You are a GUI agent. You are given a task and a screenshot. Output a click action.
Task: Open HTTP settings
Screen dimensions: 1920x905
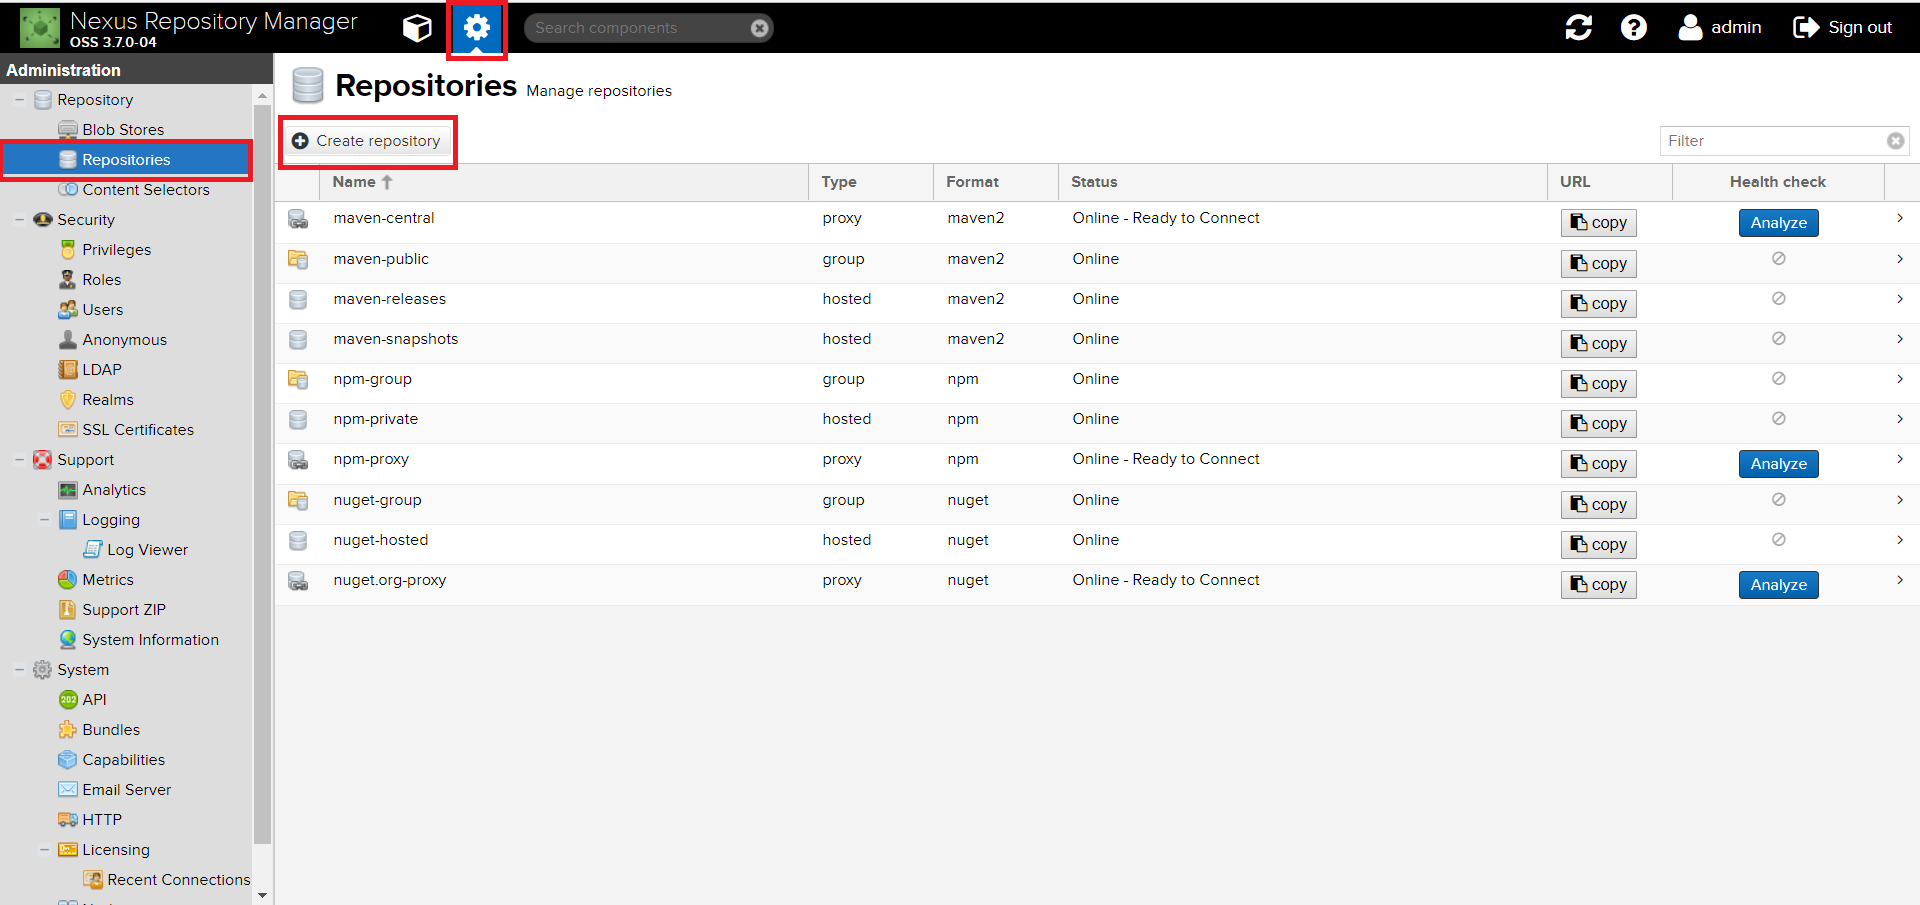pyautogui.click(x=101, y=820)
